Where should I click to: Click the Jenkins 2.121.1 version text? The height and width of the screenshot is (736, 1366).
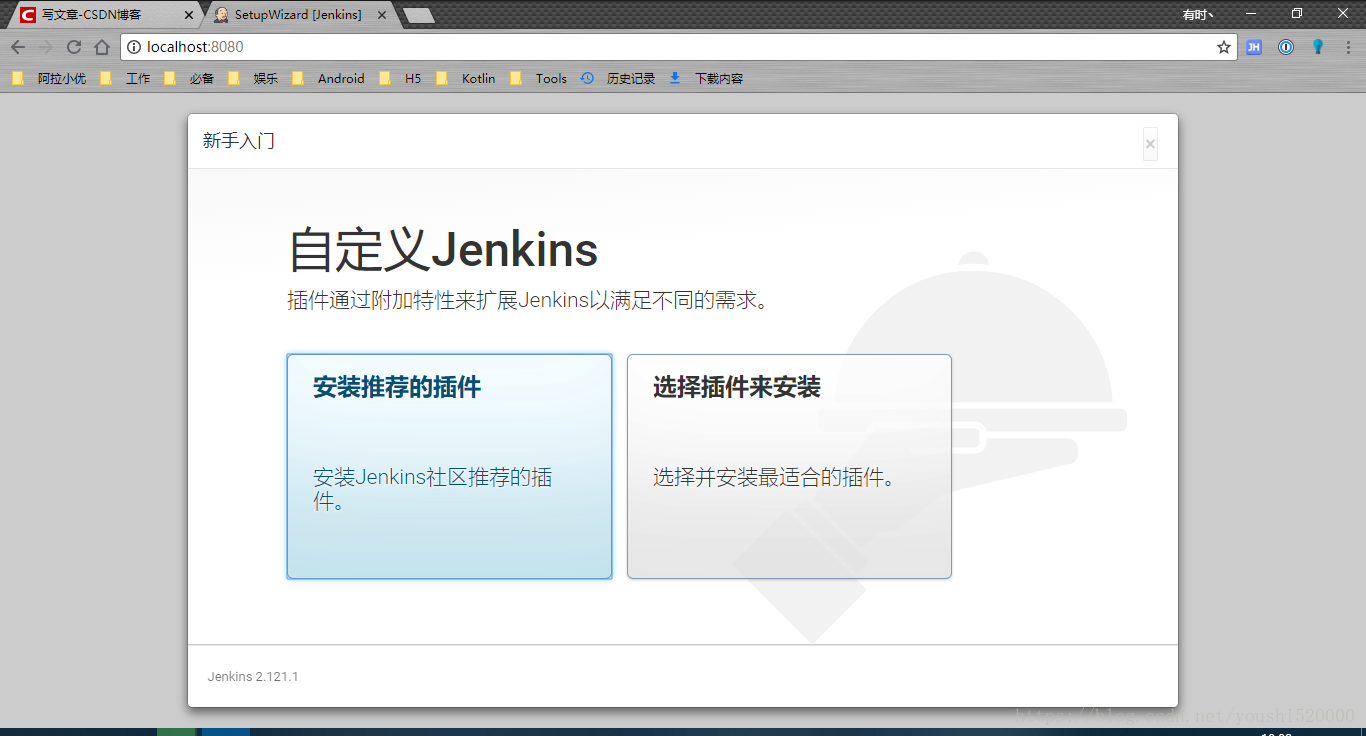point(253,677)
